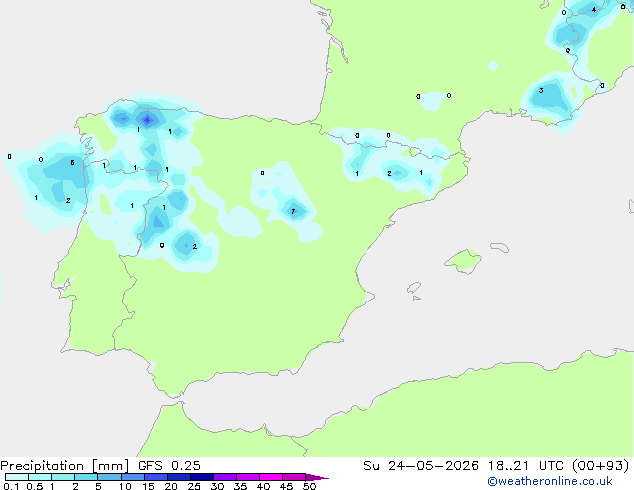Click the 20–25 mm legend color swatch
Screen dimensions: 634x490
pyautogui.click(x=178, y=477)
